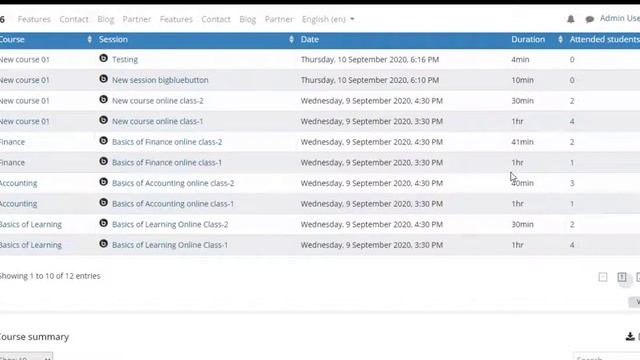The width and height of the screenshot is (640, 360).
Task: Open the Show entries dropdown under Course summary
Action: [26, 357]
